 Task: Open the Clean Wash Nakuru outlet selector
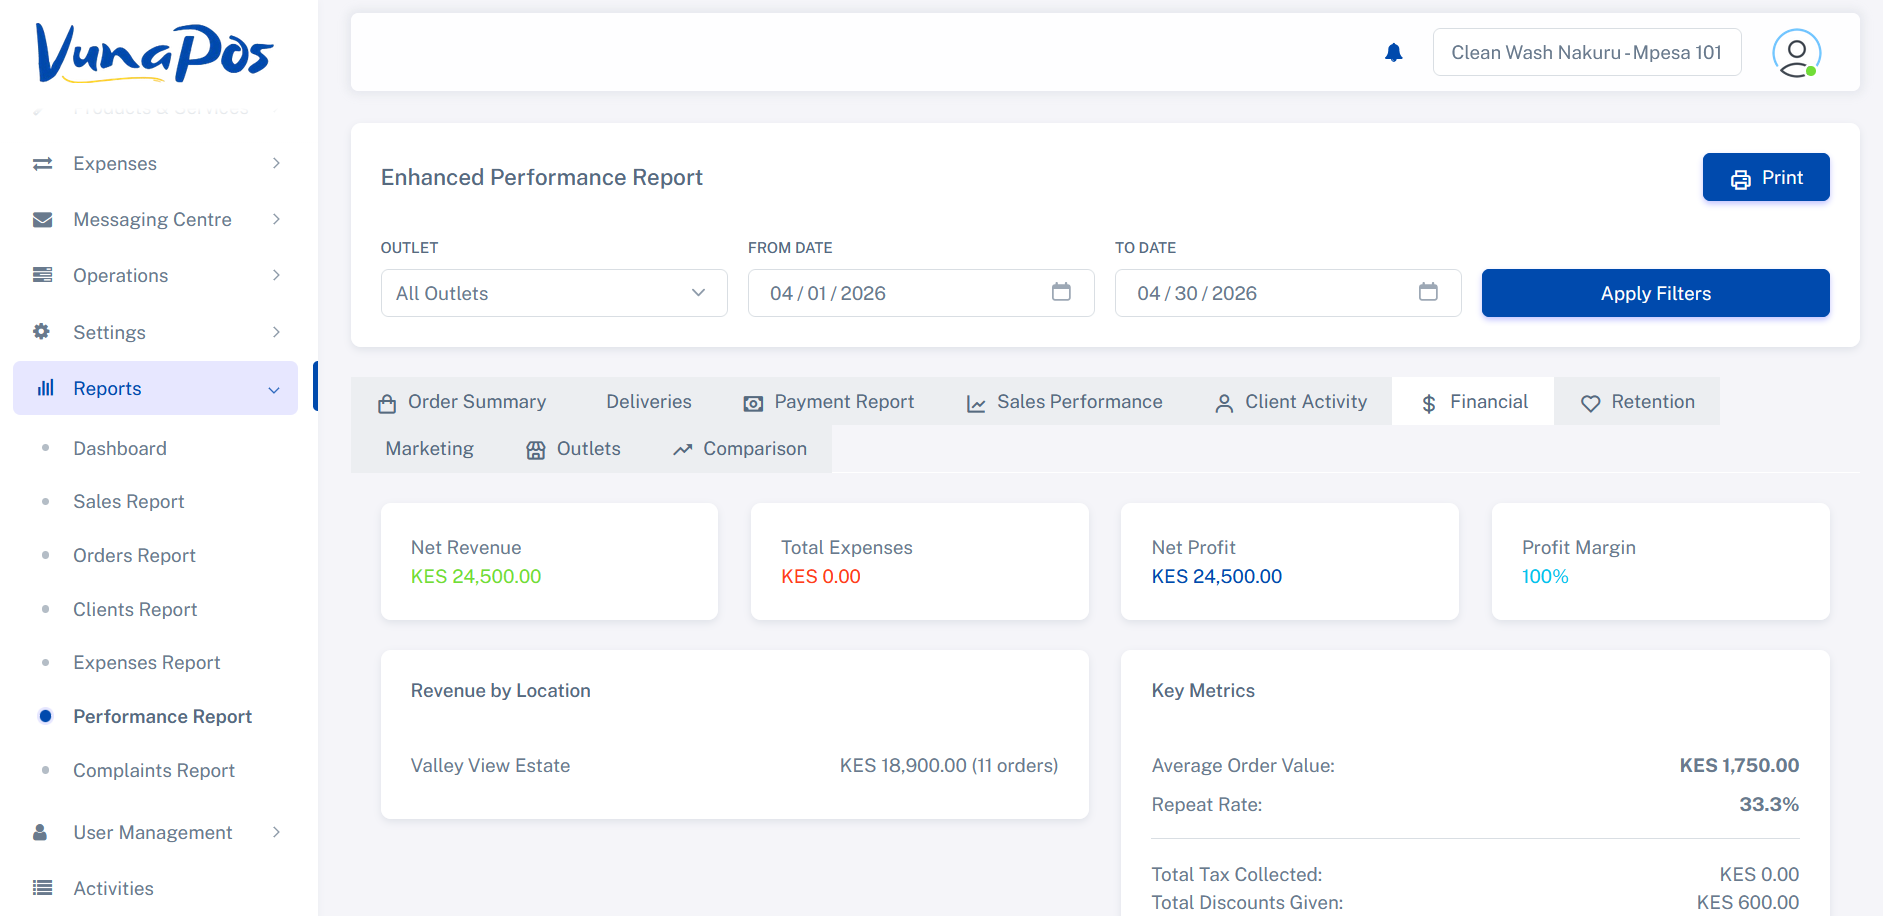[x=1586, y=52]
